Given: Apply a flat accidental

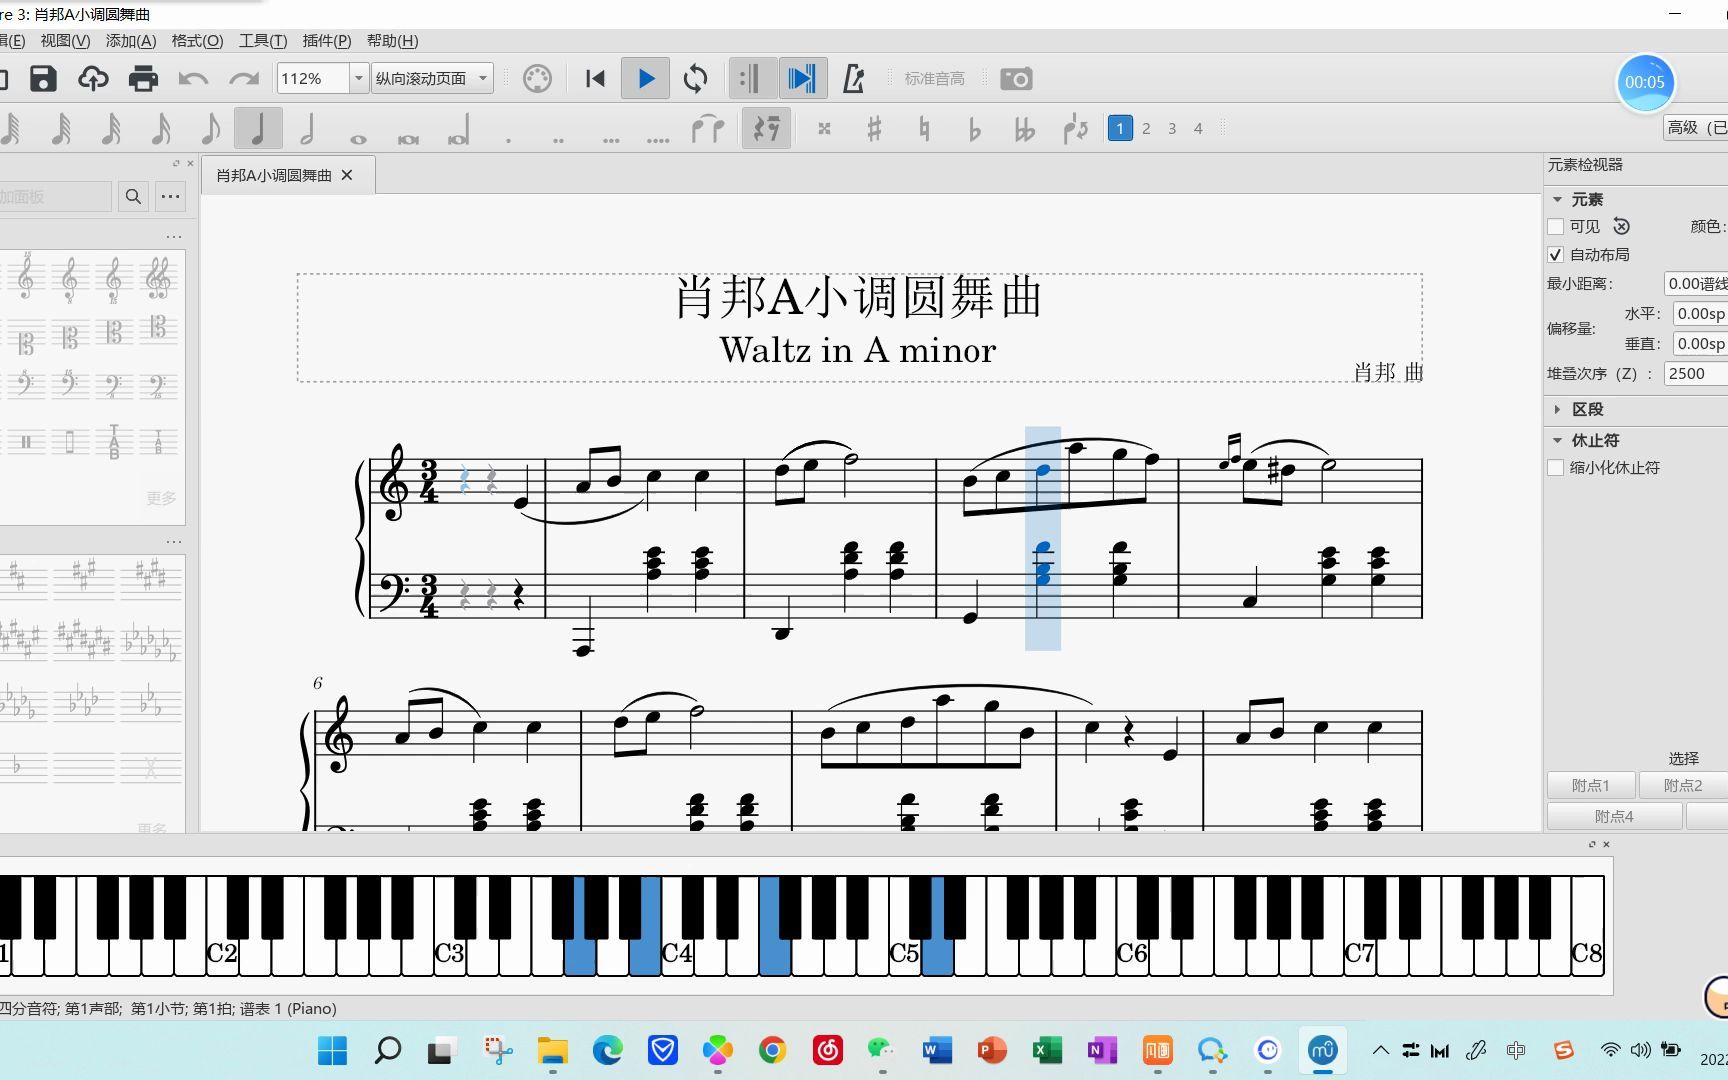Looking at the screenshot, I should click(975, 129).
